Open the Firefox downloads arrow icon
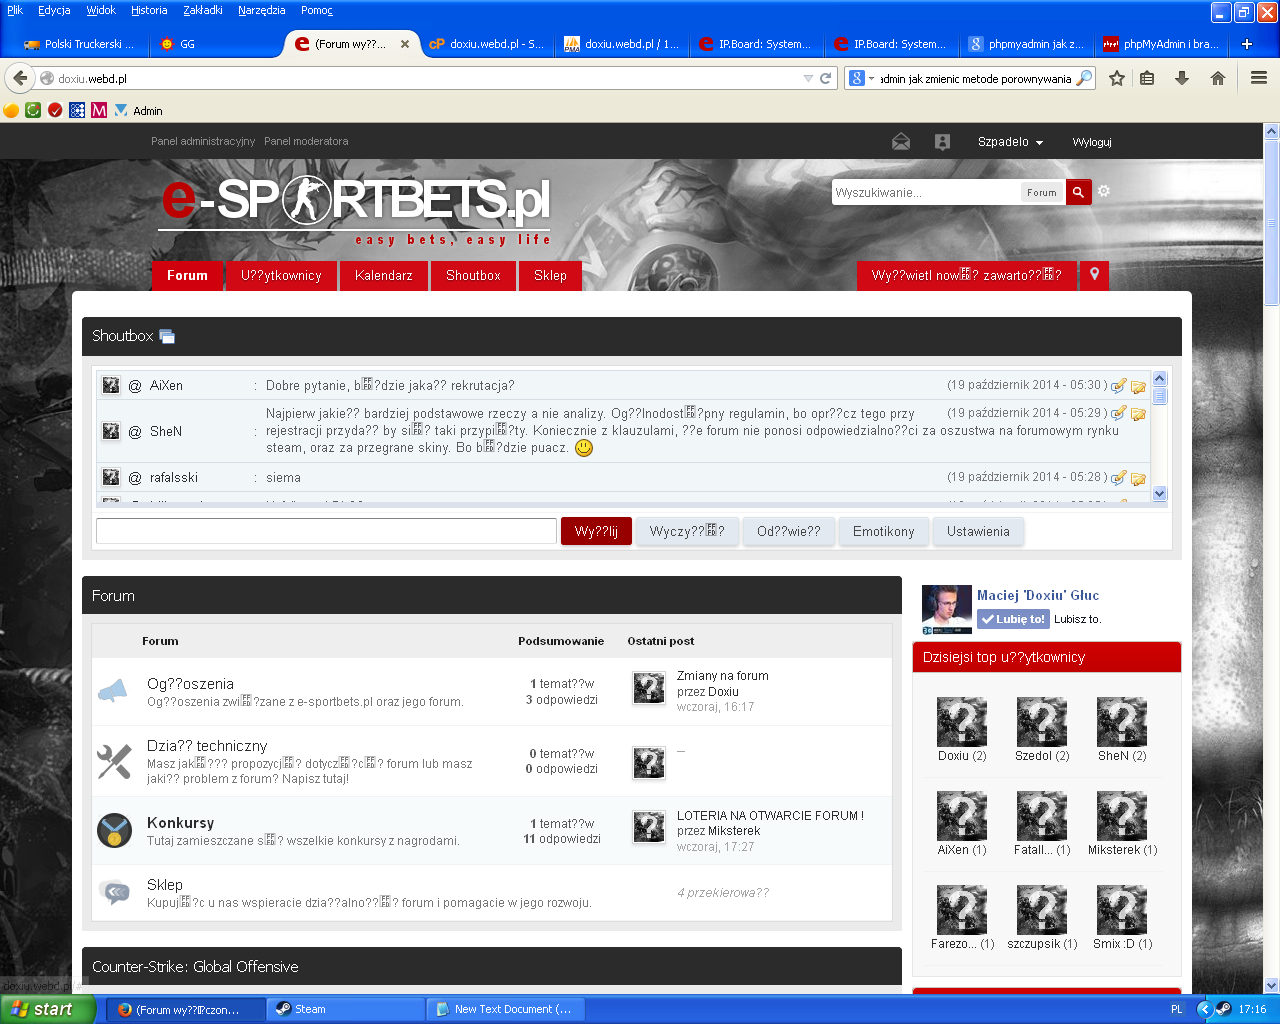Image resolution: width=1280 pixels, height=1024 pixels. point(1182,78)
